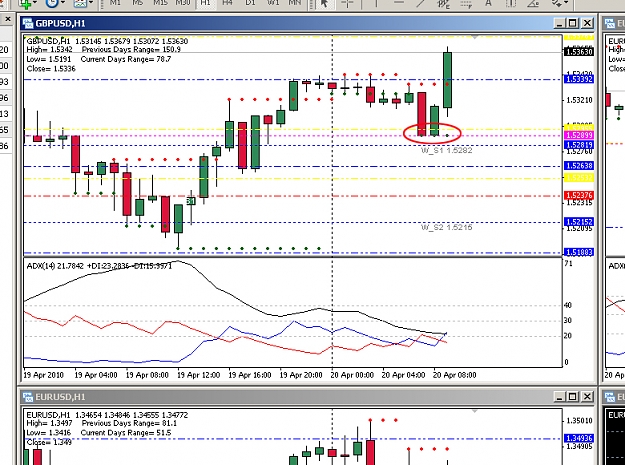Screen dimensions: 625x465
Task: Switch chart to M1 timeframe
Action: [x=115, y=3]
